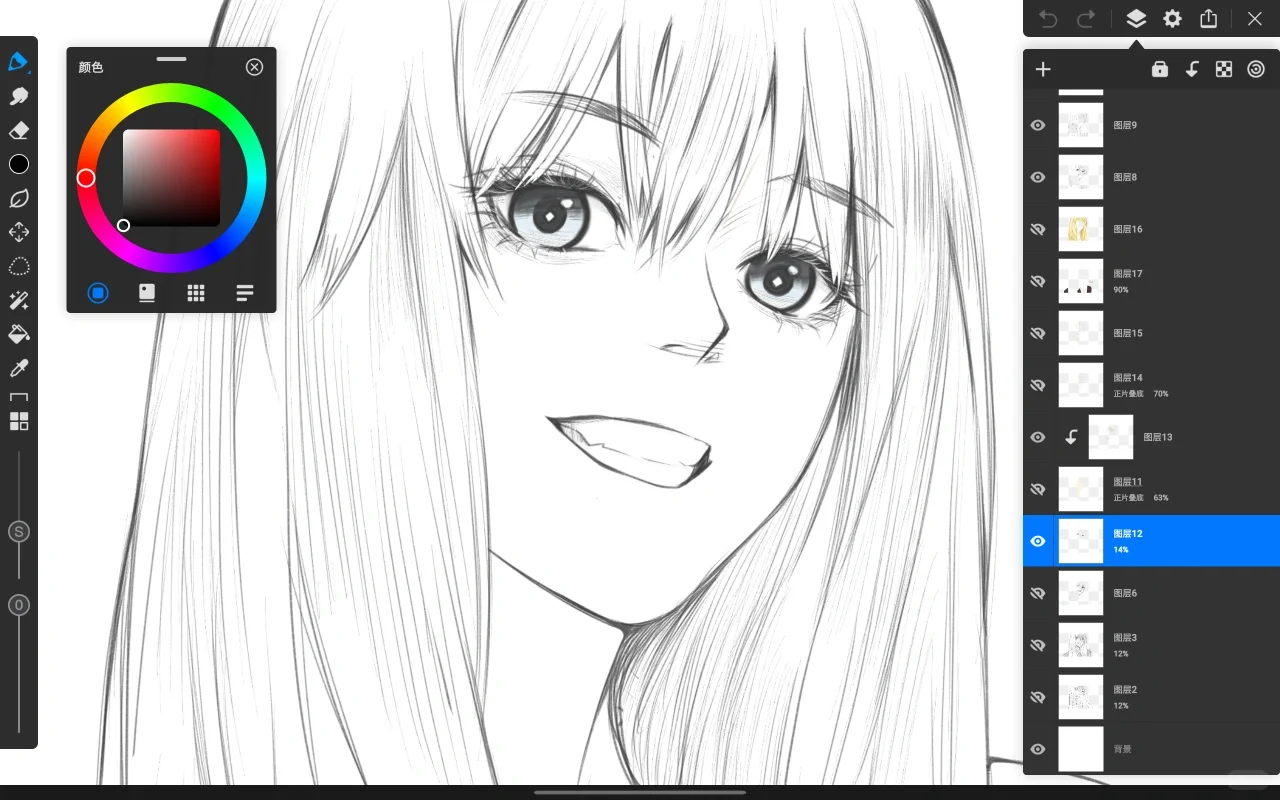Click the opacity slider handle below size
Screen dimensions: 1280x800
pos(18,605)
